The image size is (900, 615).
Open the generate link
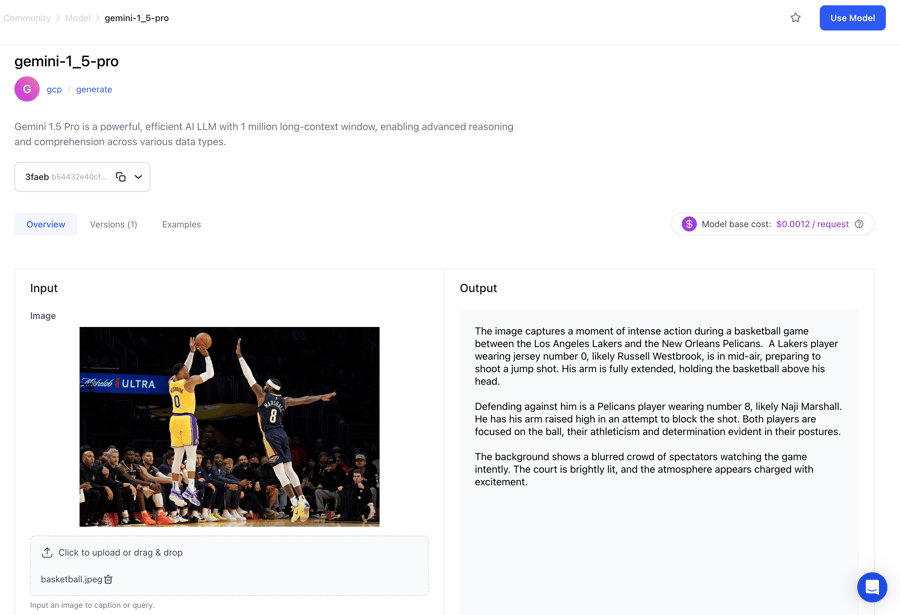[x=94, y=89]
